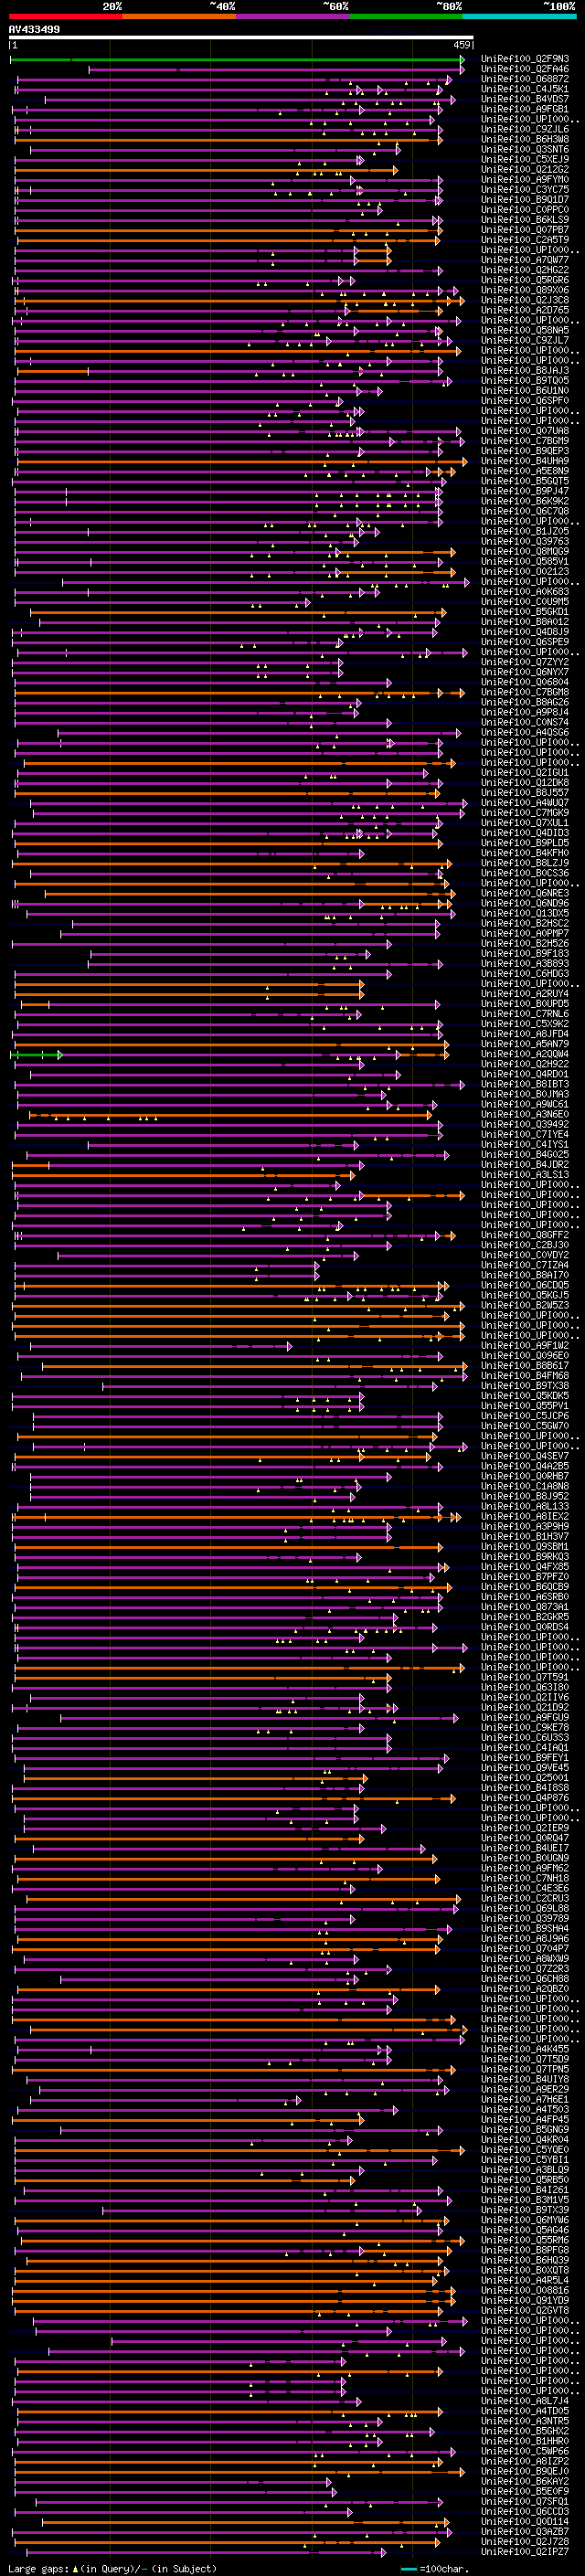Select hit label UniRef100_B9PLD5
The height and width of the screenshot is (2576, 585).
(x=525, y=843)
